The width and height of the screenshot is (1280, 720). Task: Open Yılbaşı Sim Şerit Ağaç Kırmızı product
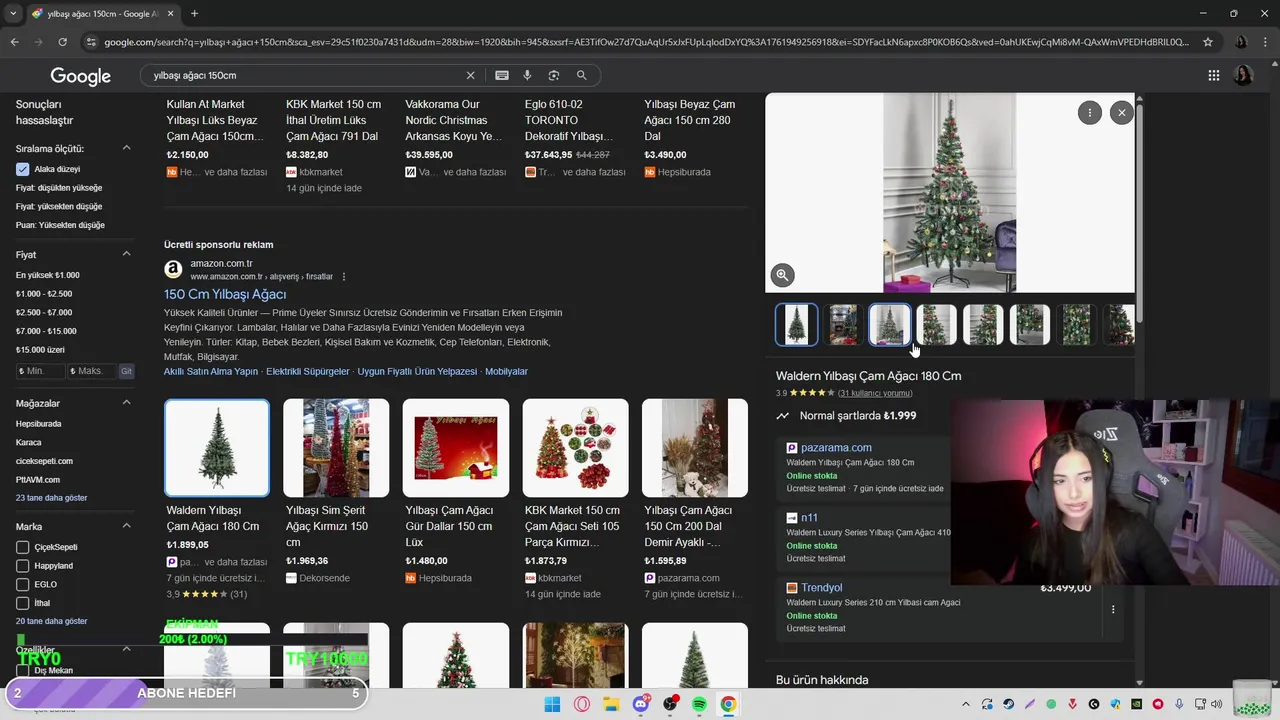tap(336, 491)
